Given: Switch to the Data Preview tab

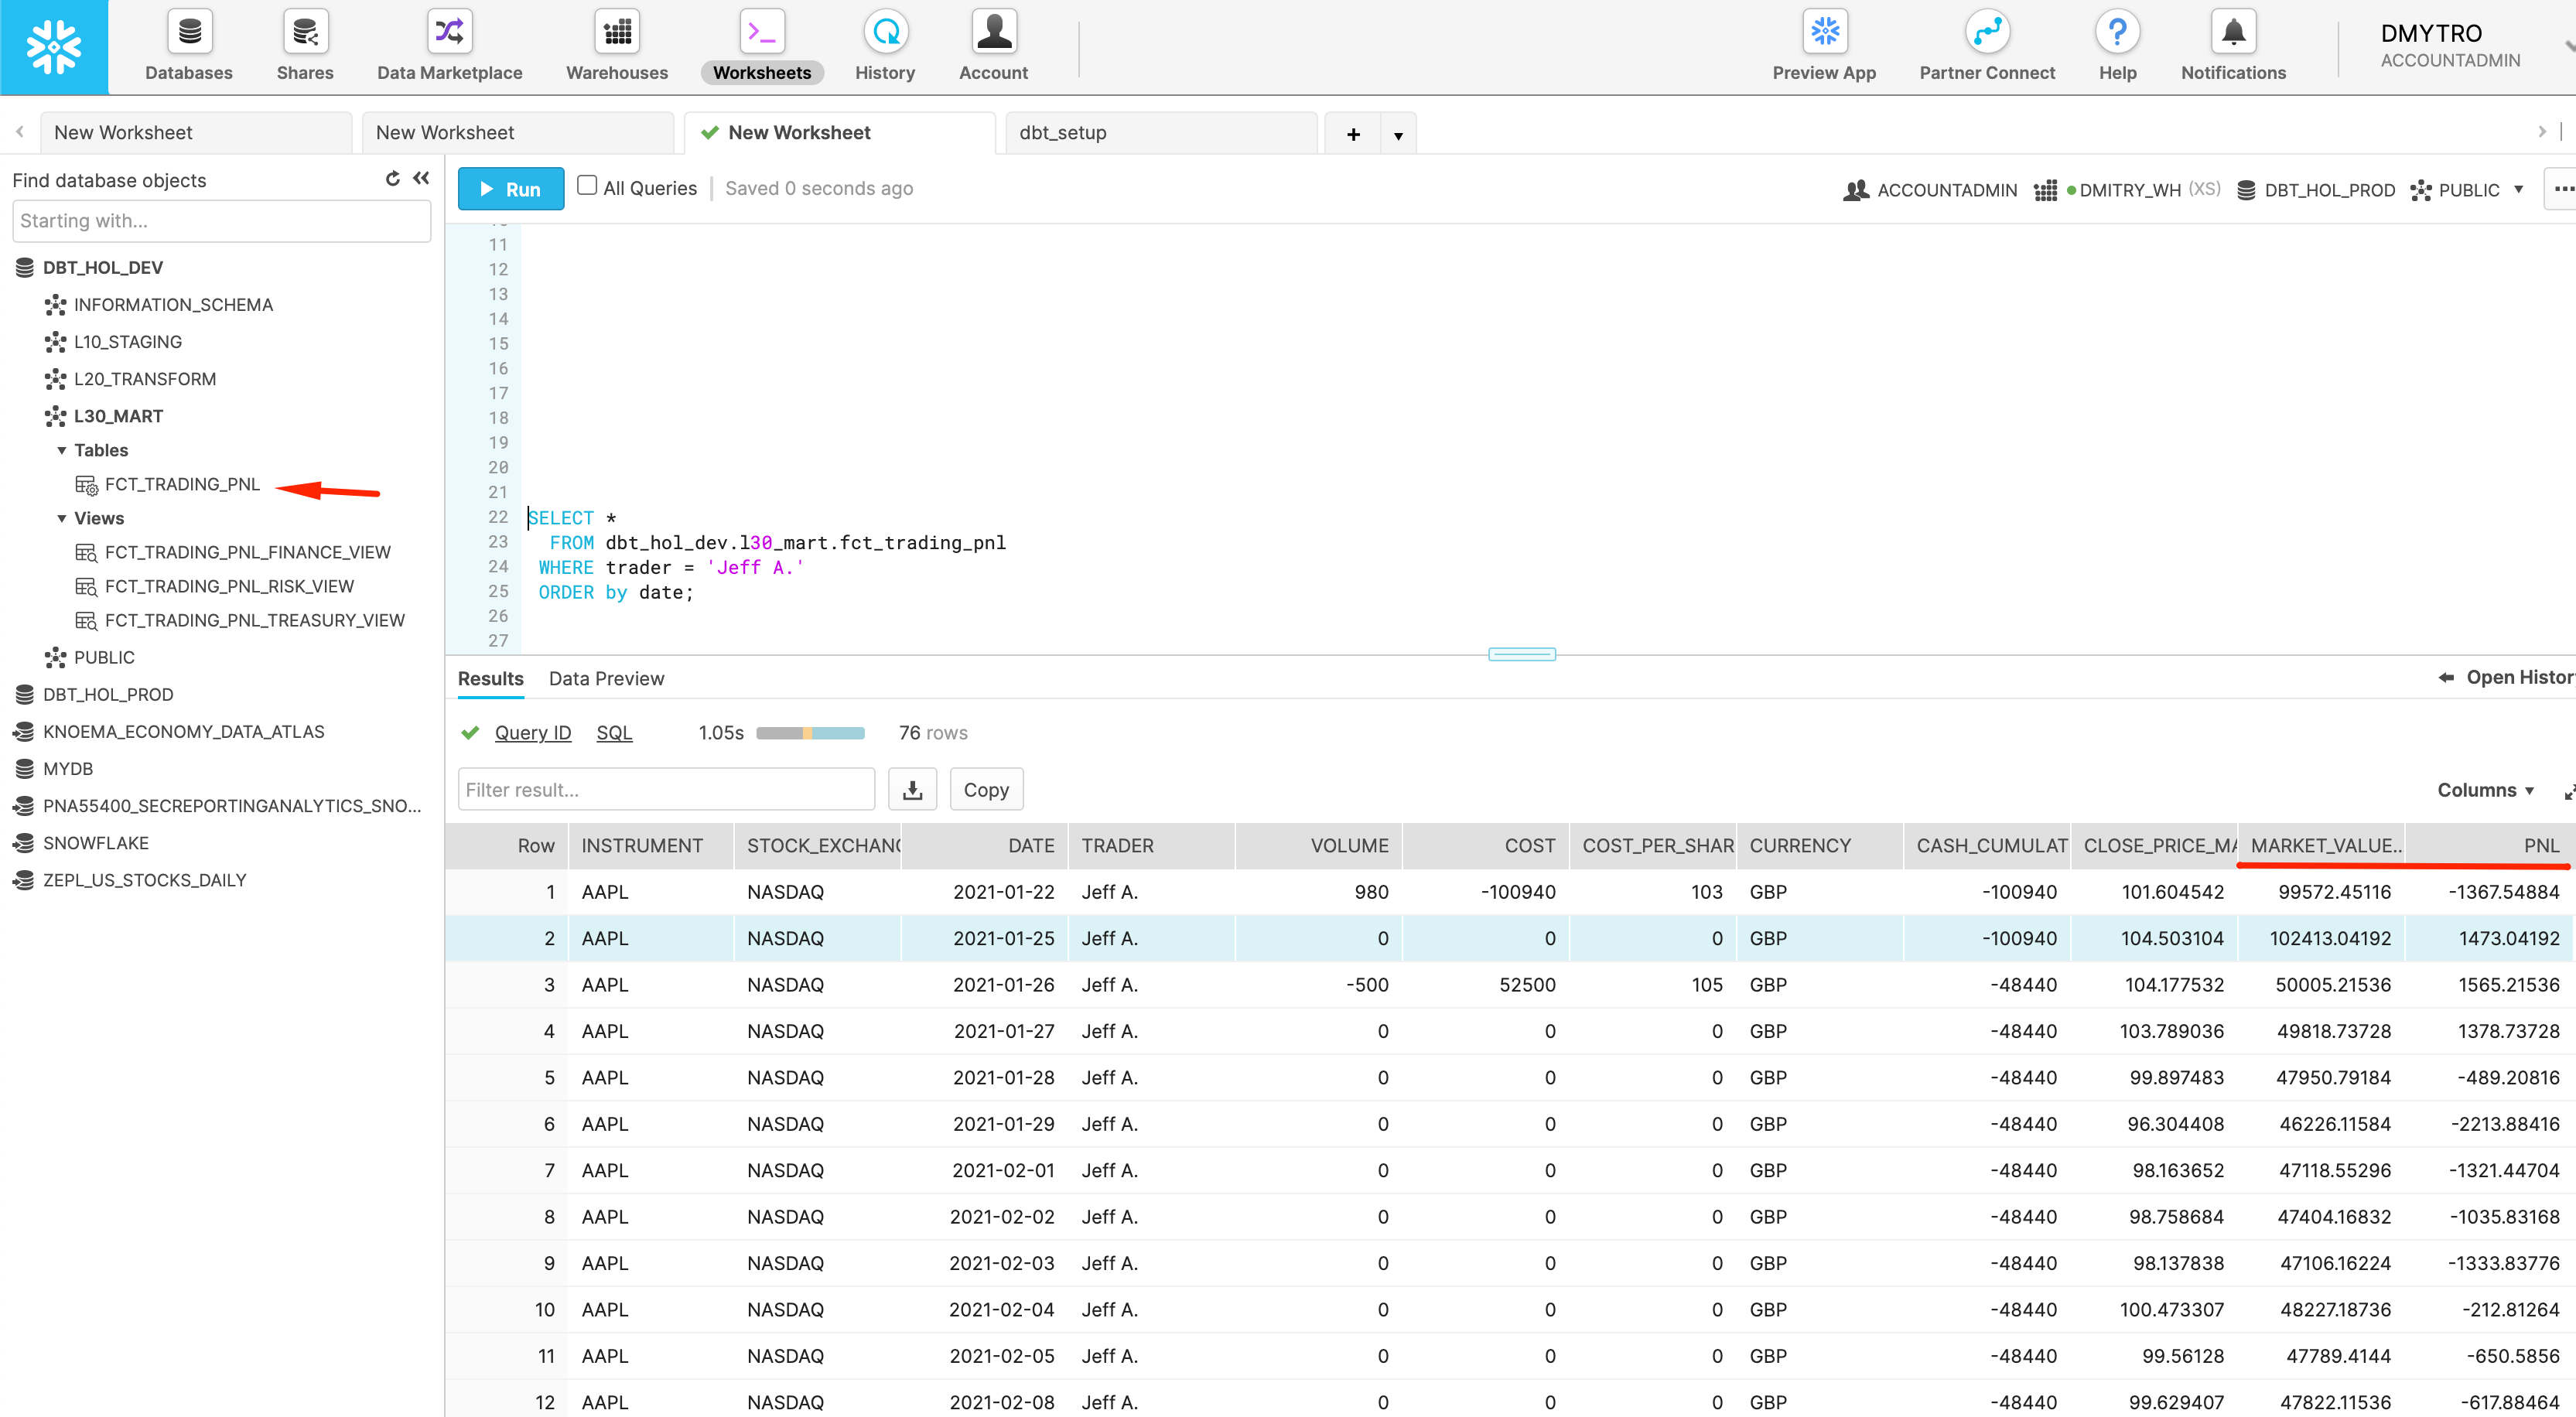Looking at the screenshot, I should [606, 679].
